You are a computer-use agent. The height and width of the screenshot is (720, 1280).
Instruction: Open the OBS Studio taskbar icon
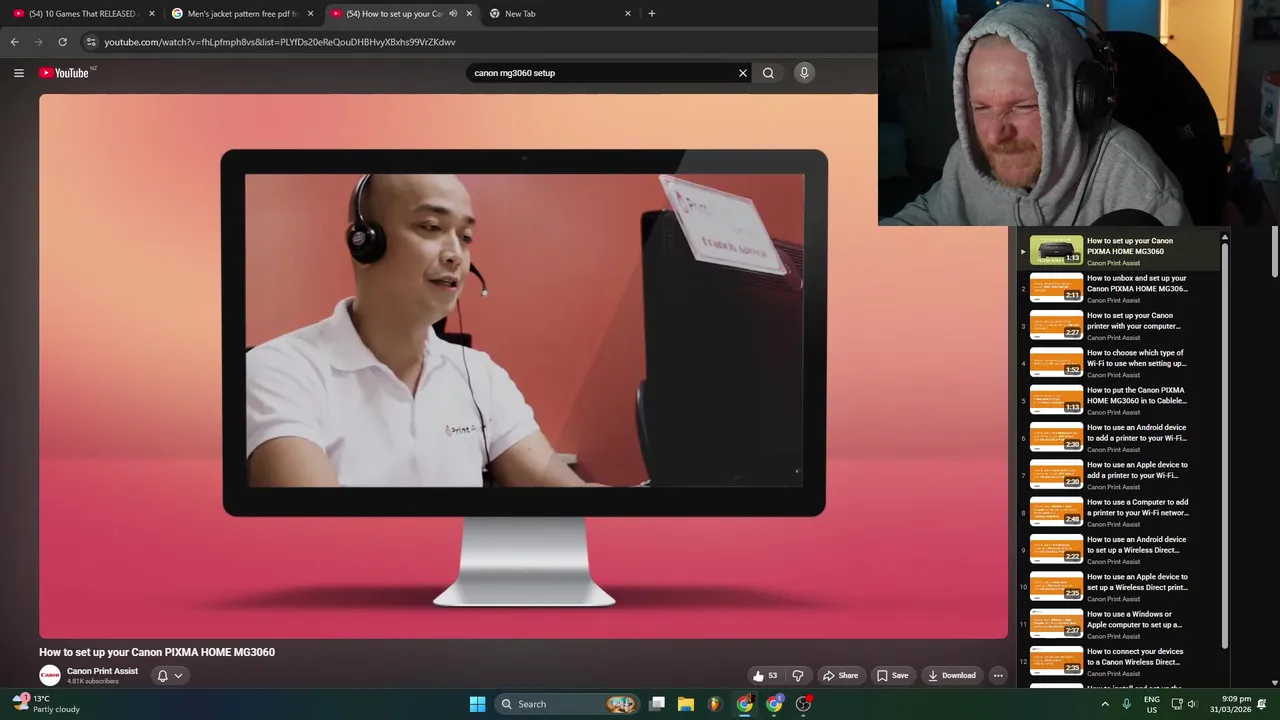(x=803, y=704)
